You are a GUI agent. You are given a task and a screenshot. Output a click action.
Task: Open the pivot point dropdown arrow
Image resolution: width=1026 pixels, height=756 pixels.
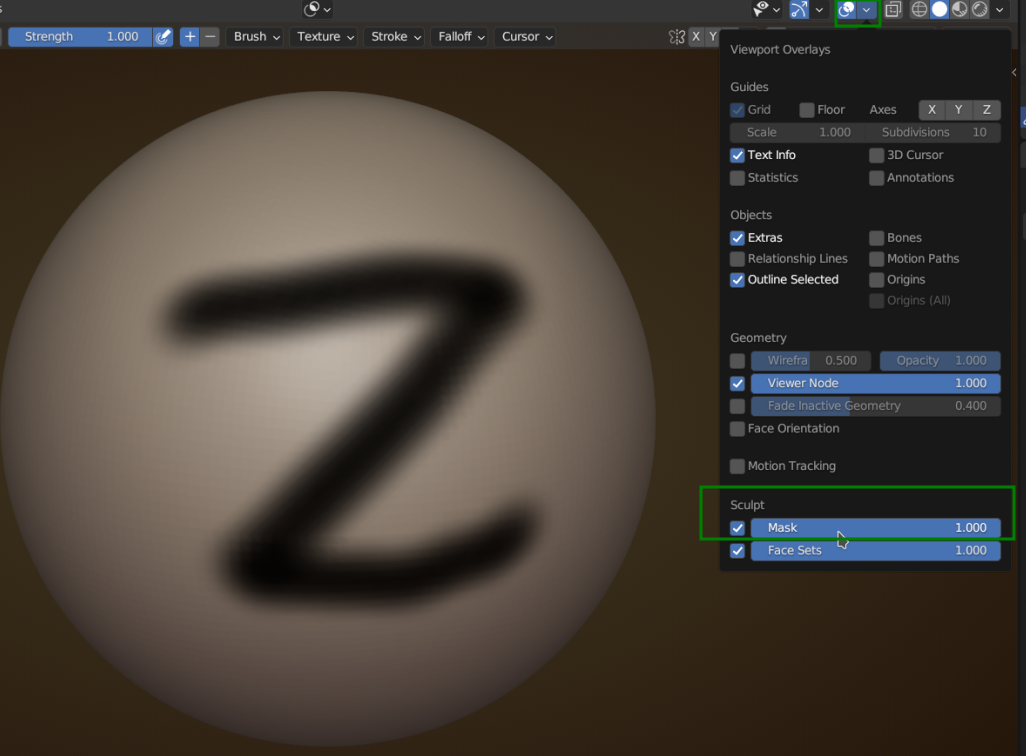coord(327,10)
